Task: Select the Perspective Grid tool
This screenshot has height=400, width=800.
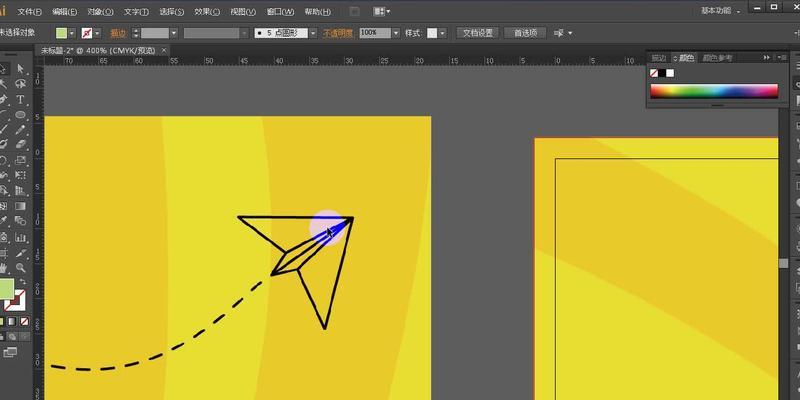Action: pyautogui.click(x=20, y=191)
